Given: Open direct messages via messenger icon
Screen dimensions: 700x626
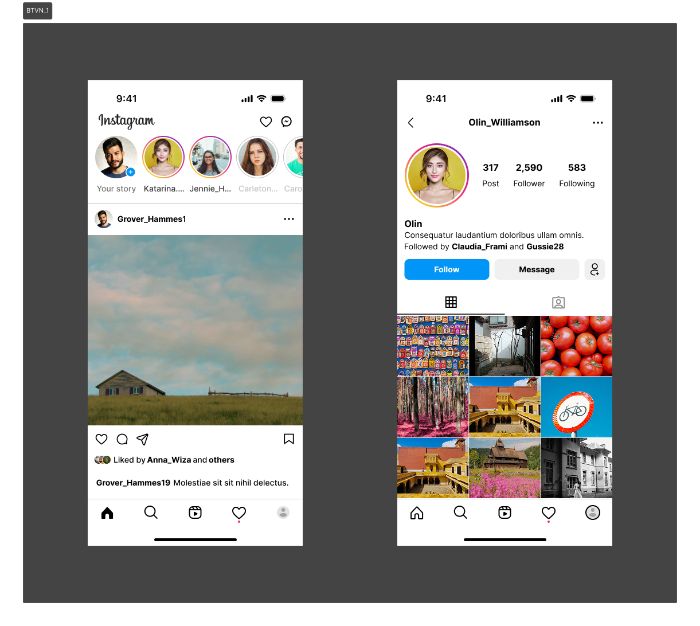Looking at the screenshot, I should (286, 121).
